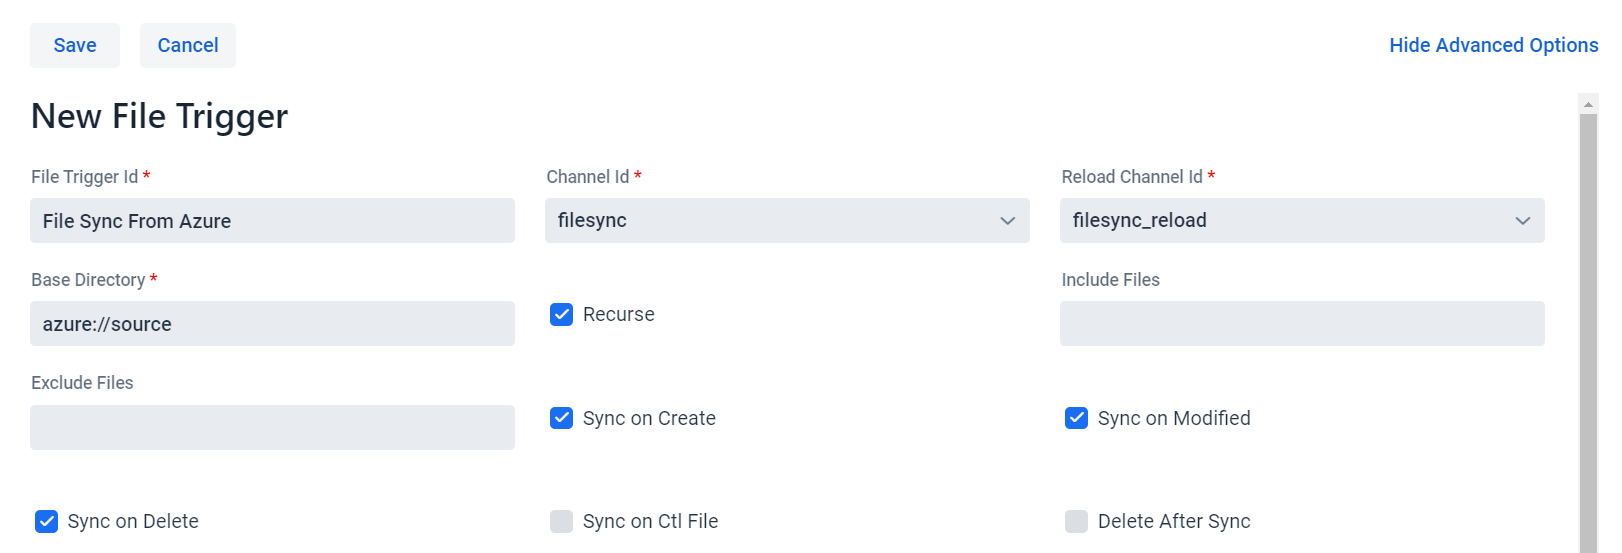The height and width of the screenshot is (553, 1622).
Task: Check the Delete After Sync box
Action: coord(1077,521)
